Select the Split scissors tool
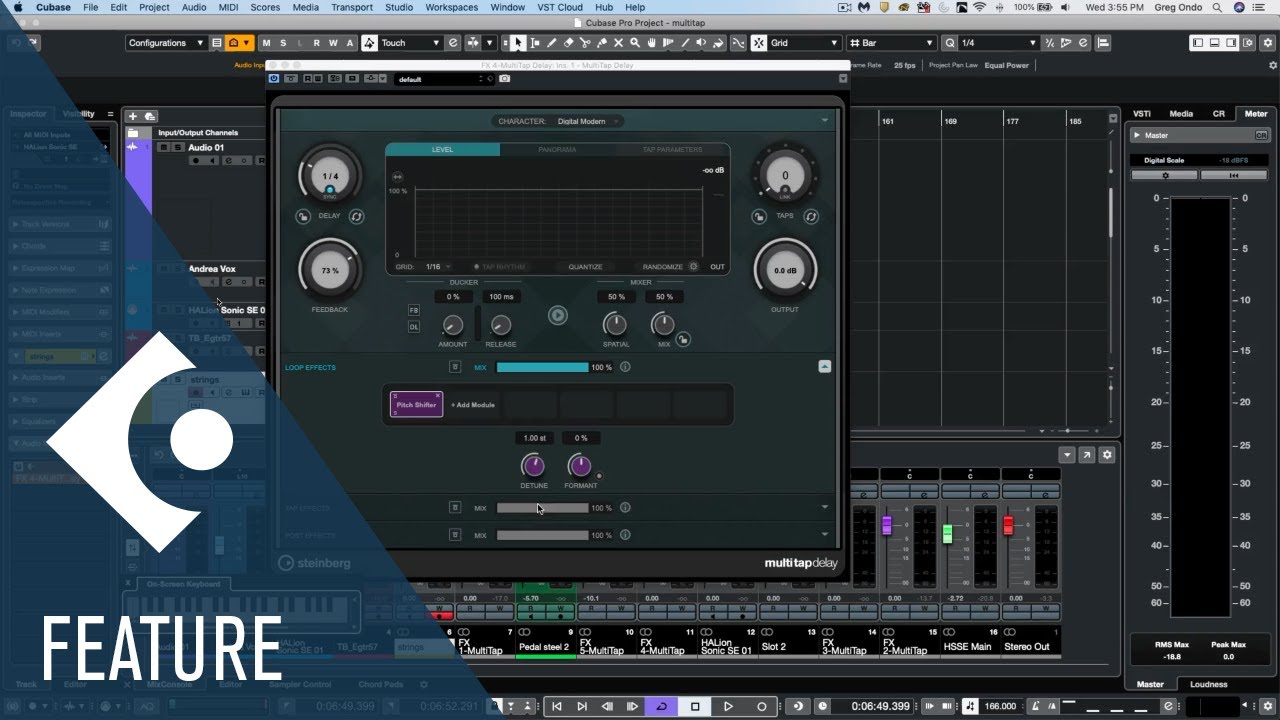The height and width of the screenshot is (720, 1280). (585, 43)
